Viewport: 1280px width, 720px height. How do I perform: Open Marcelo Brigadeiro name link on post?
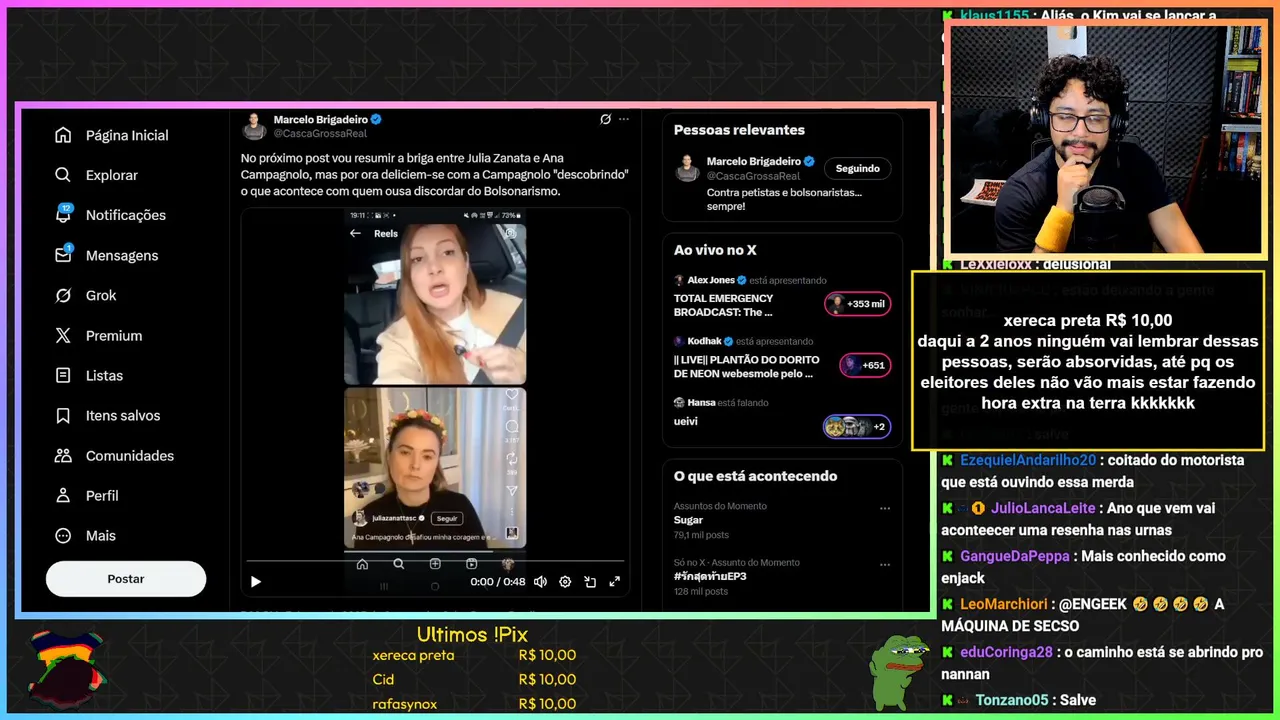(321, 119)
